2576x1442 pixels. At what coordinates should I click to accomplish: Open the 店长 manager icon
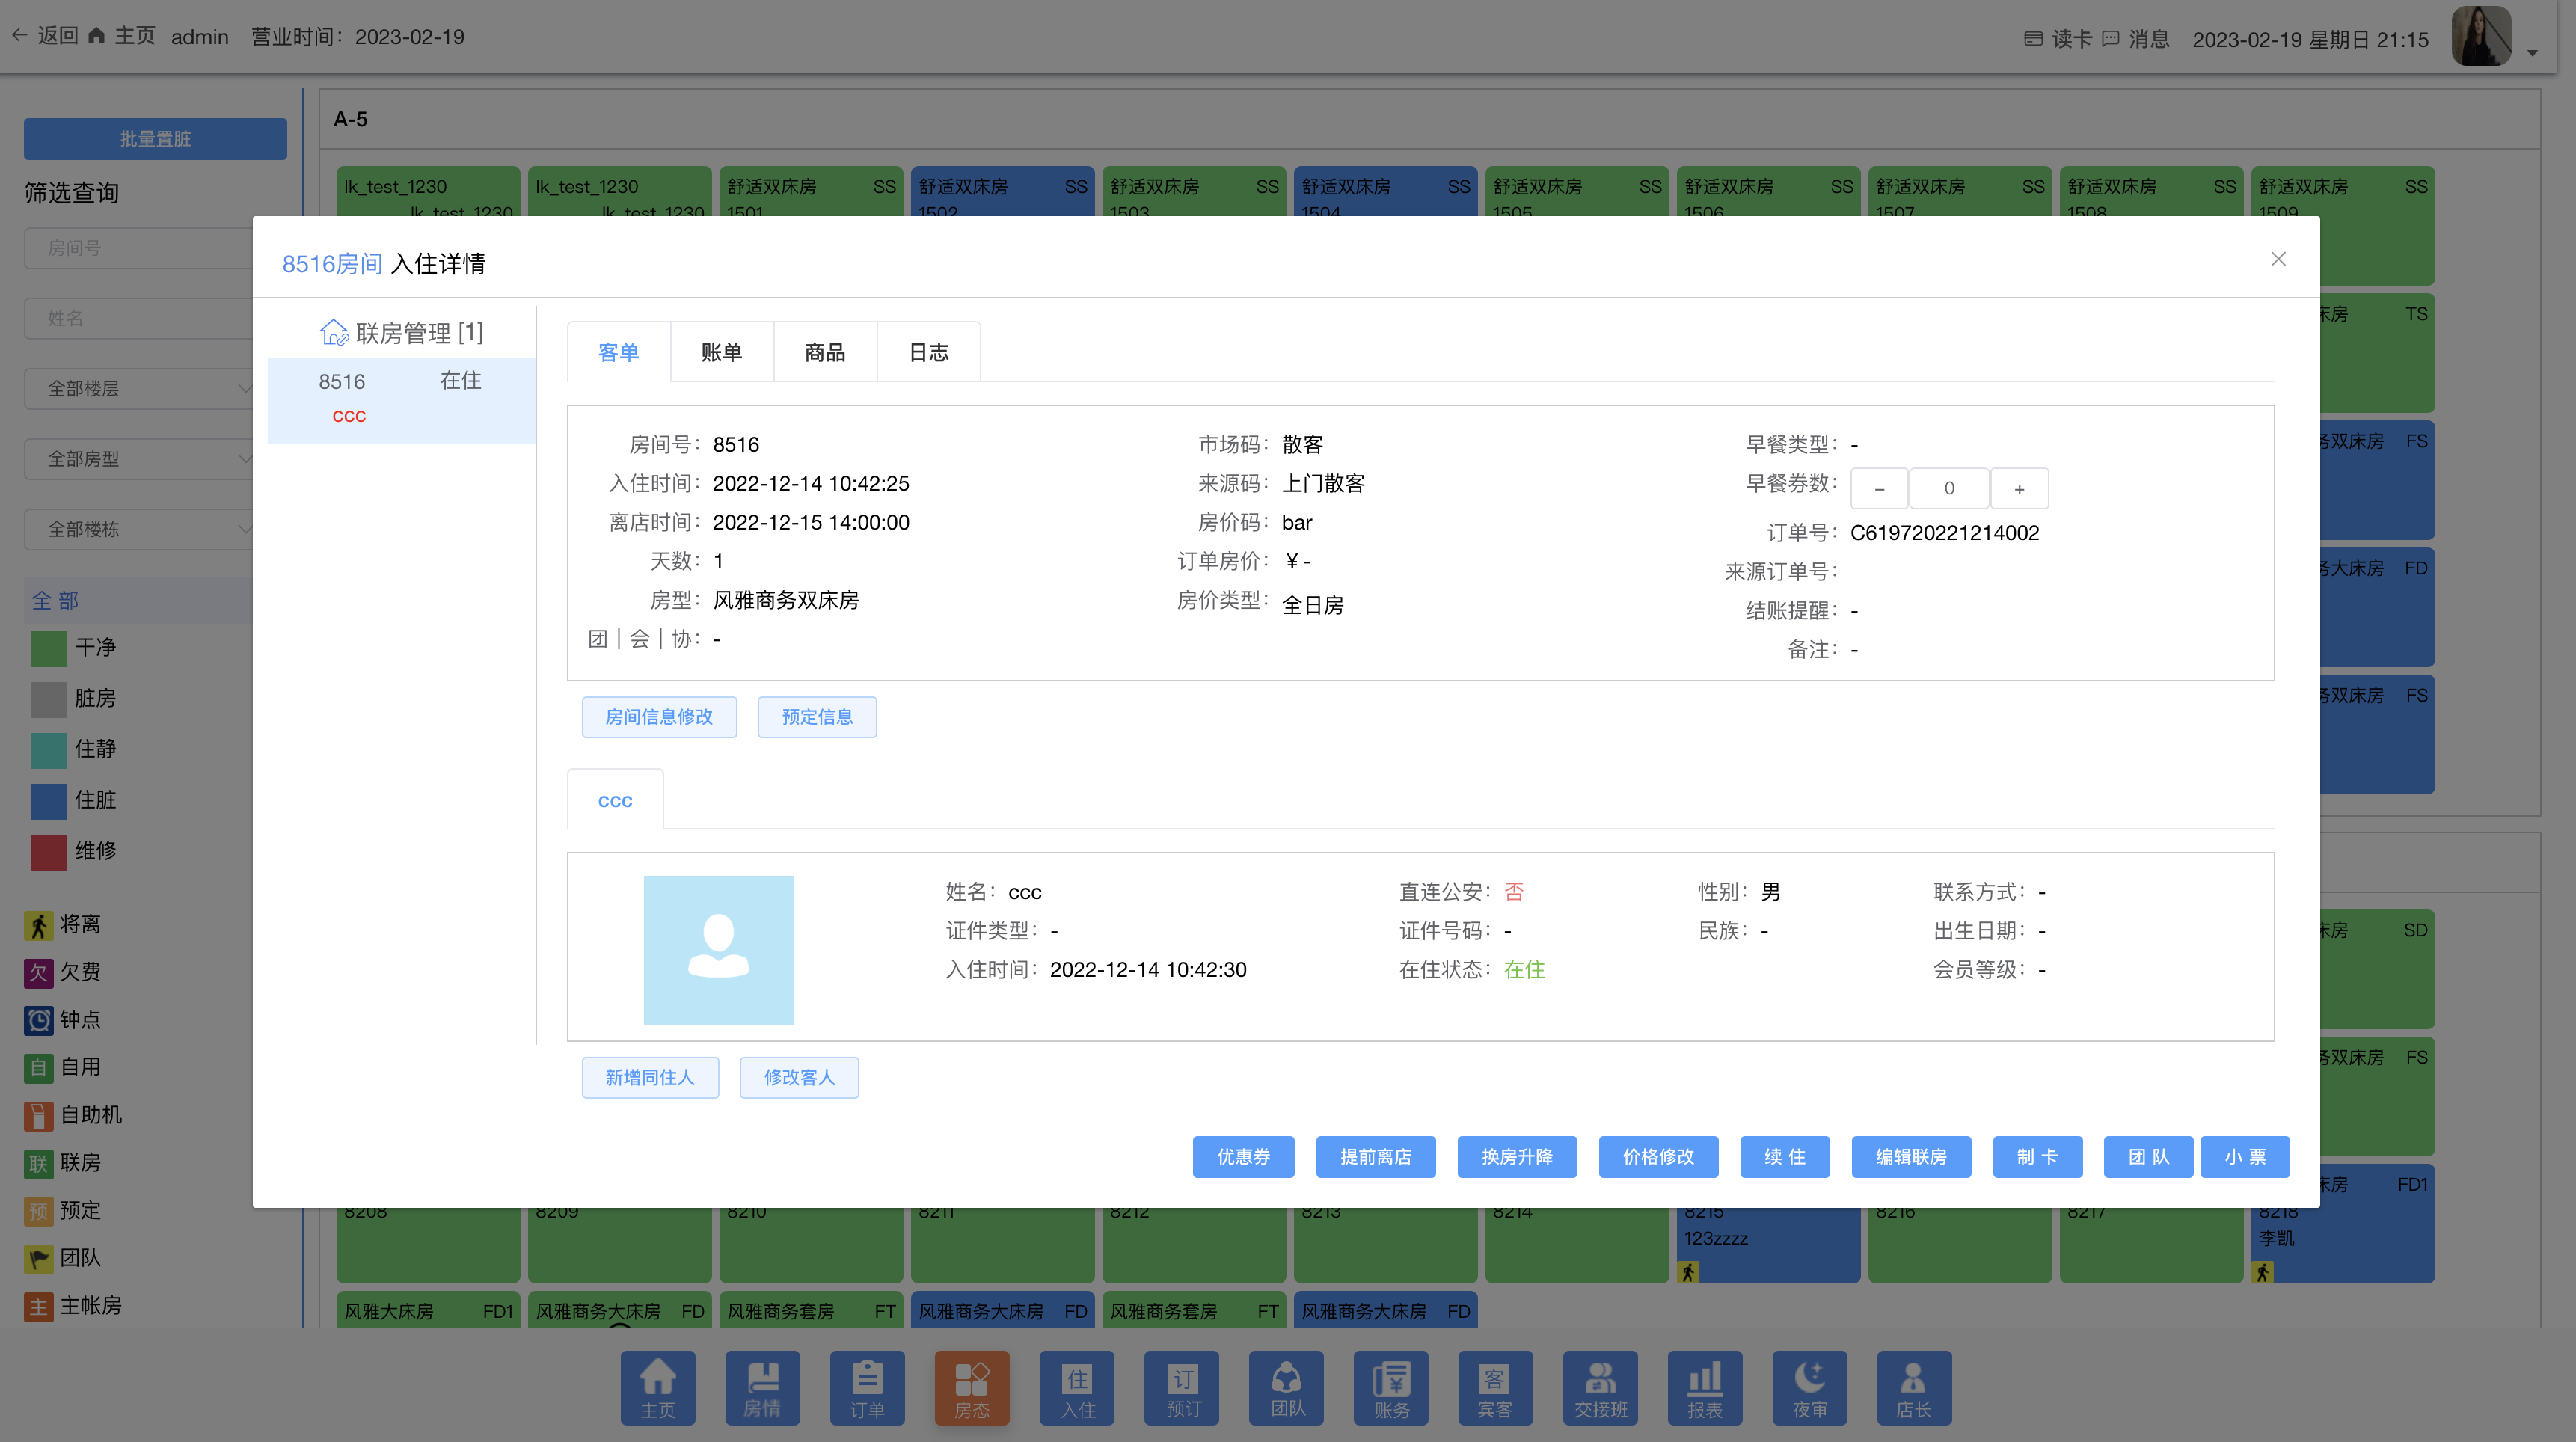(1913, 1387)
